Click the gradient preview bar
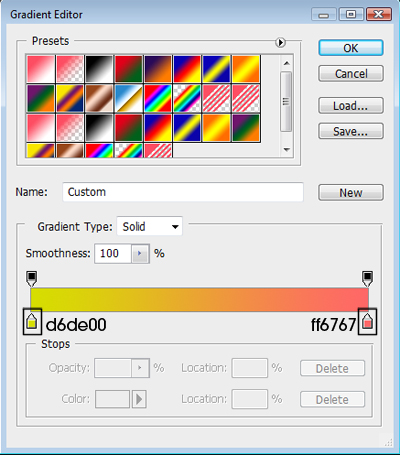Screen dimensions: 400x455 pyautogui.click(x=200, y=299)
